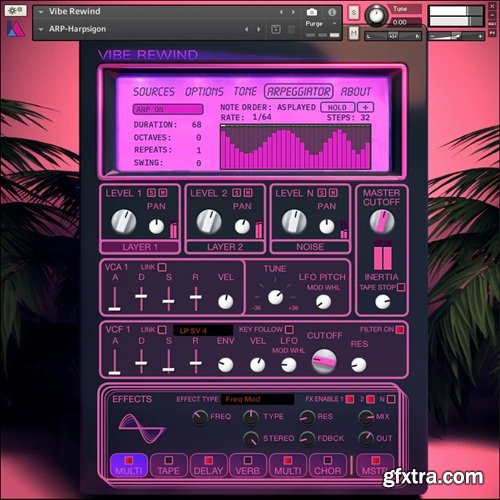The height and width of the screenshot is (500, 500).
Task: Click the TUNE knob in pitch section
Action: click(276, 297)
